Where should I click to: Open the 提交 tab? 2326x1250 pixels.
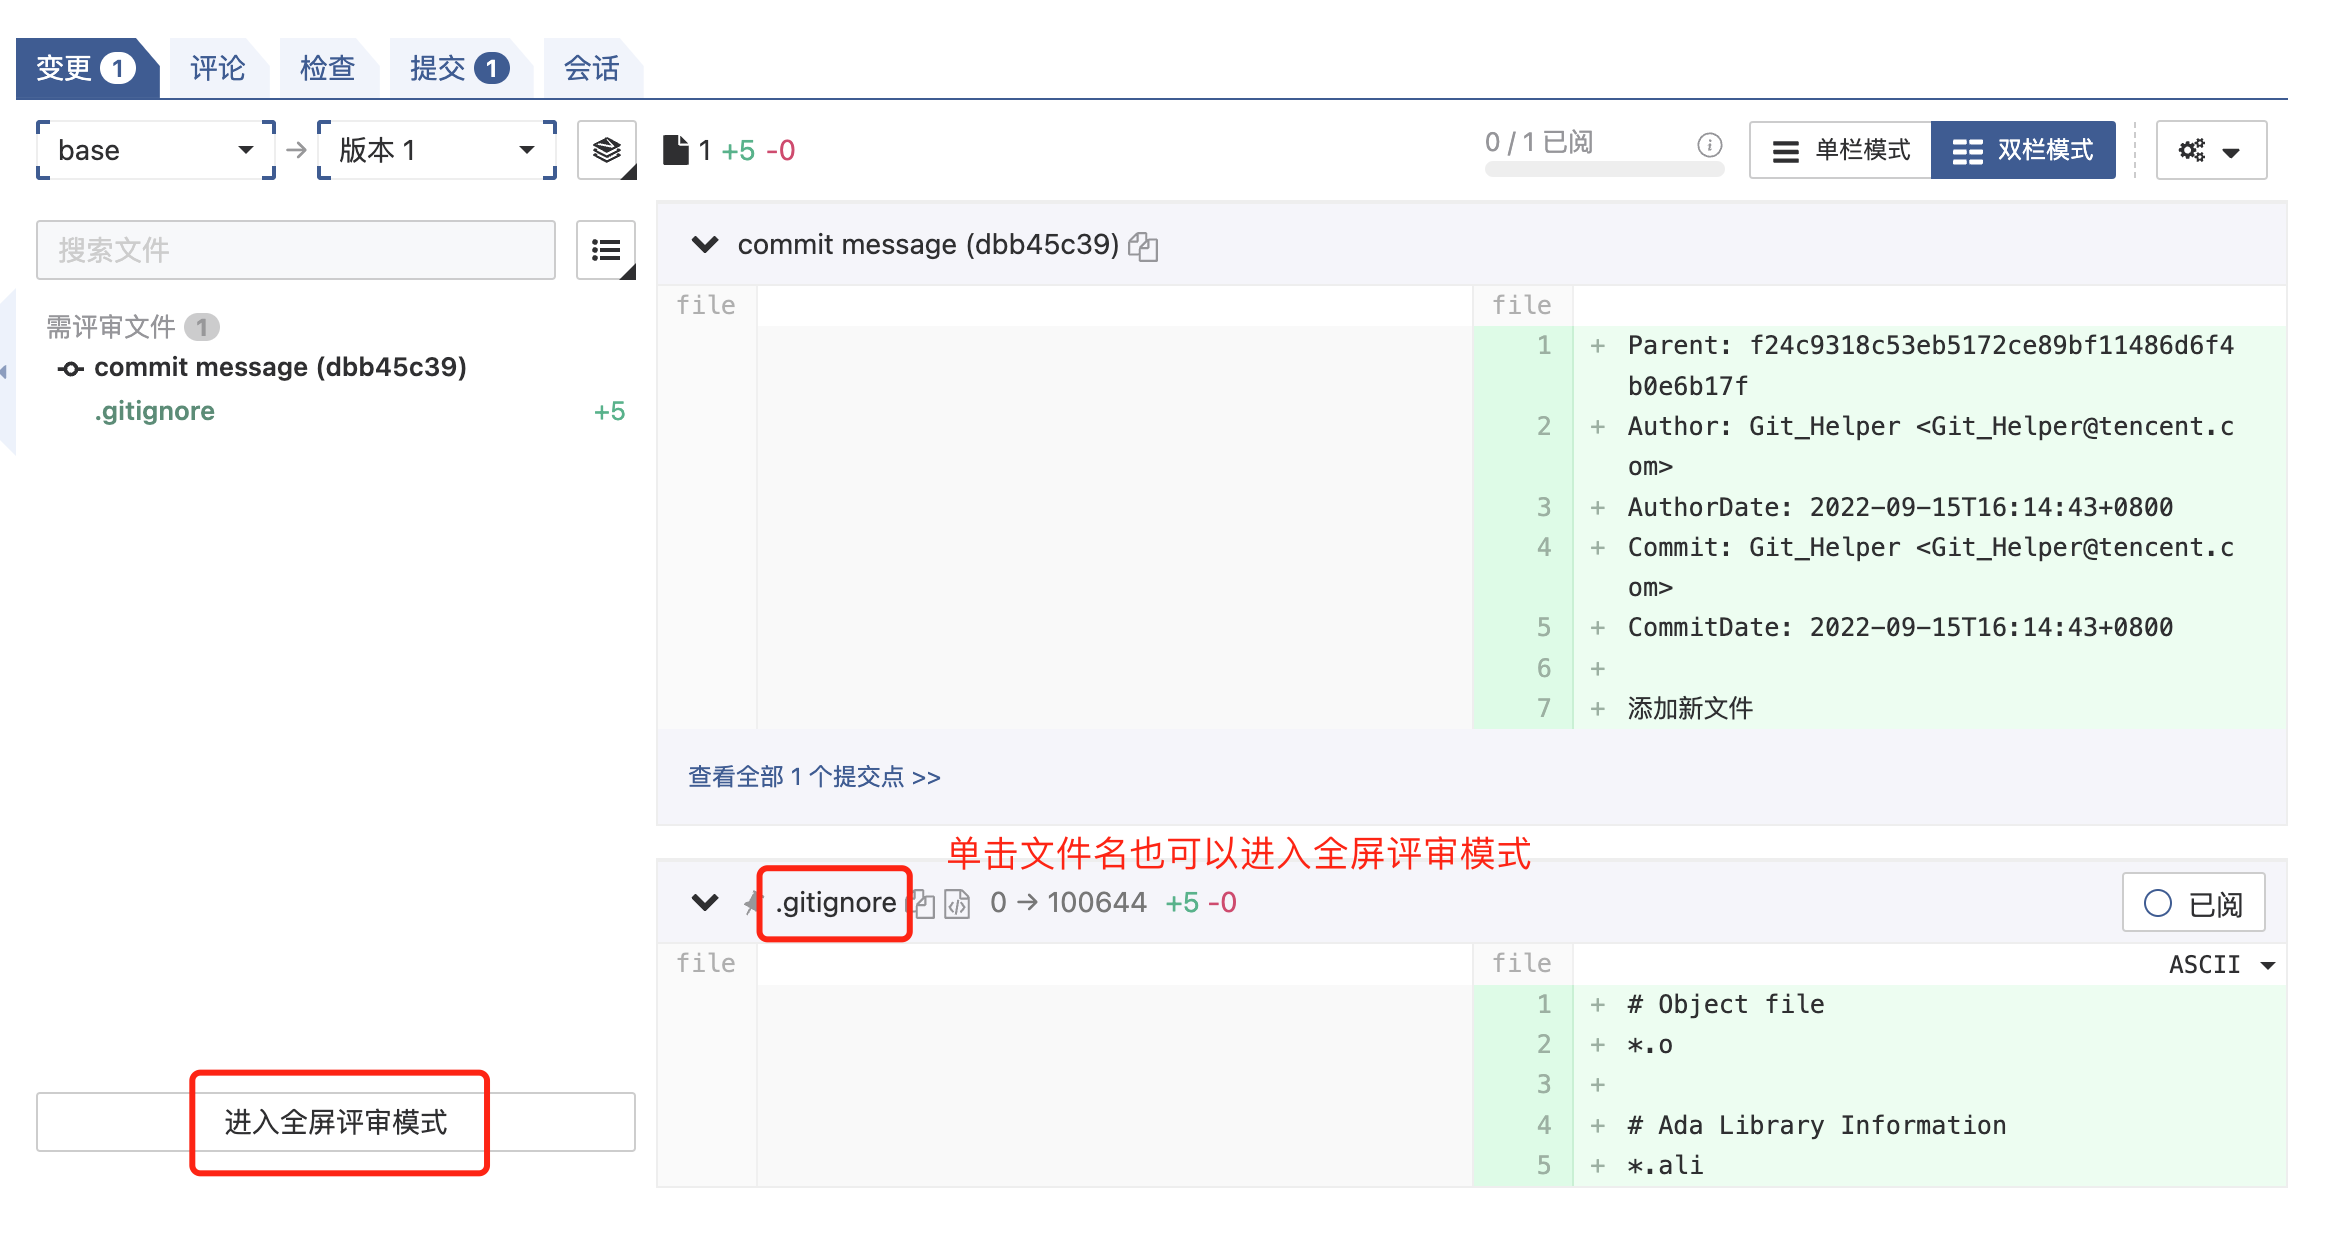pyautogui.click(x=457, y=68)
